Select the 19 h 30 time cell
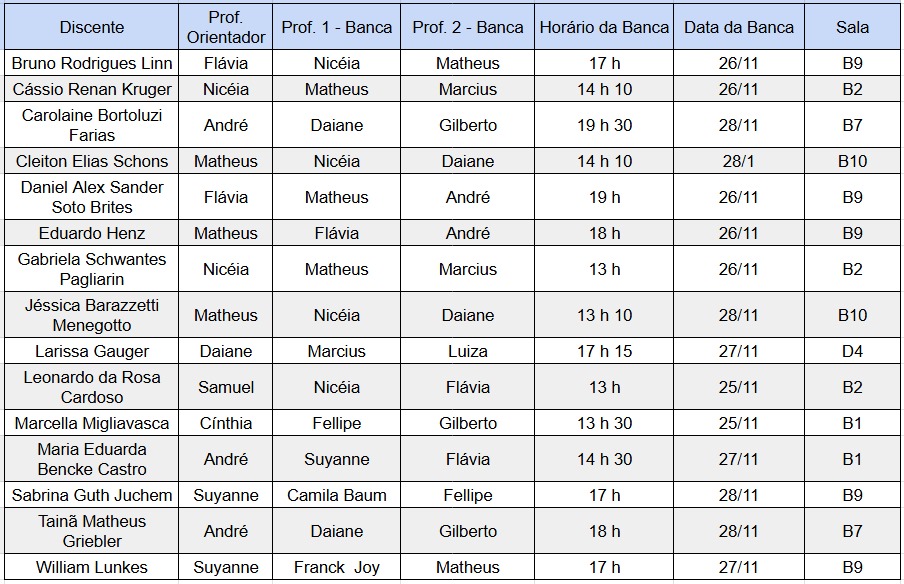This screenshot has height=584, width=904. (x=604, y=126)
